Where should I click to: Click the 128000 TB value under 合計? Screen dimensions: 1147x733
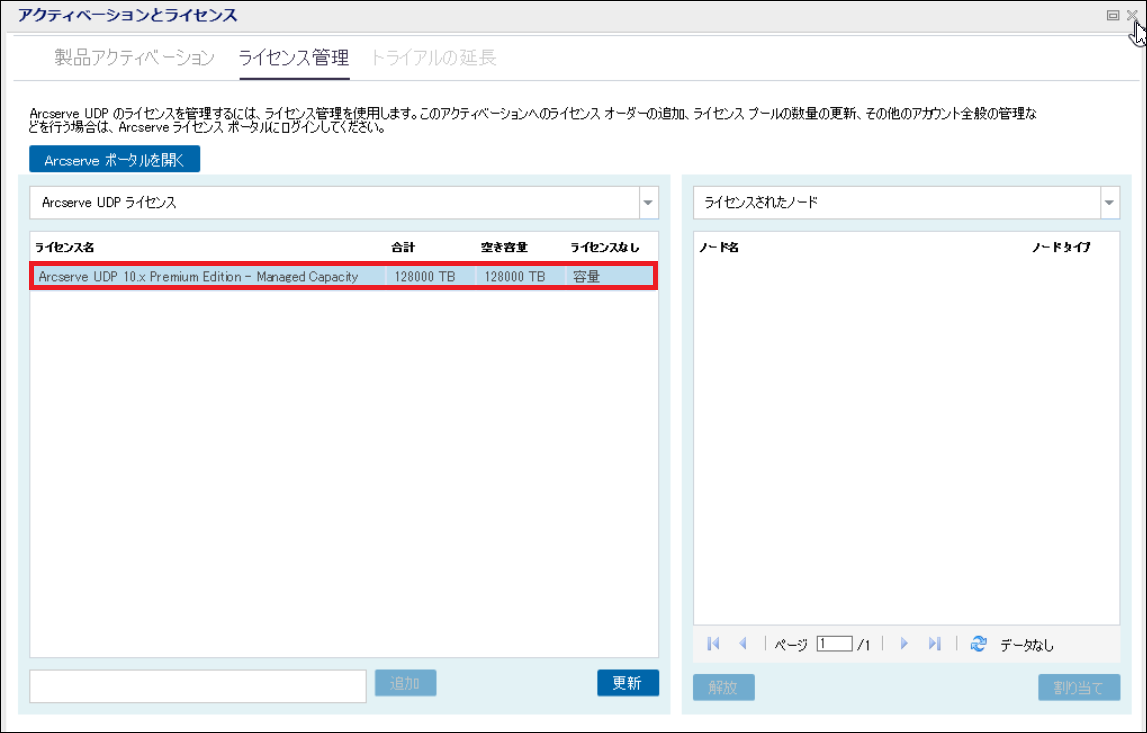tap(425, 277)
